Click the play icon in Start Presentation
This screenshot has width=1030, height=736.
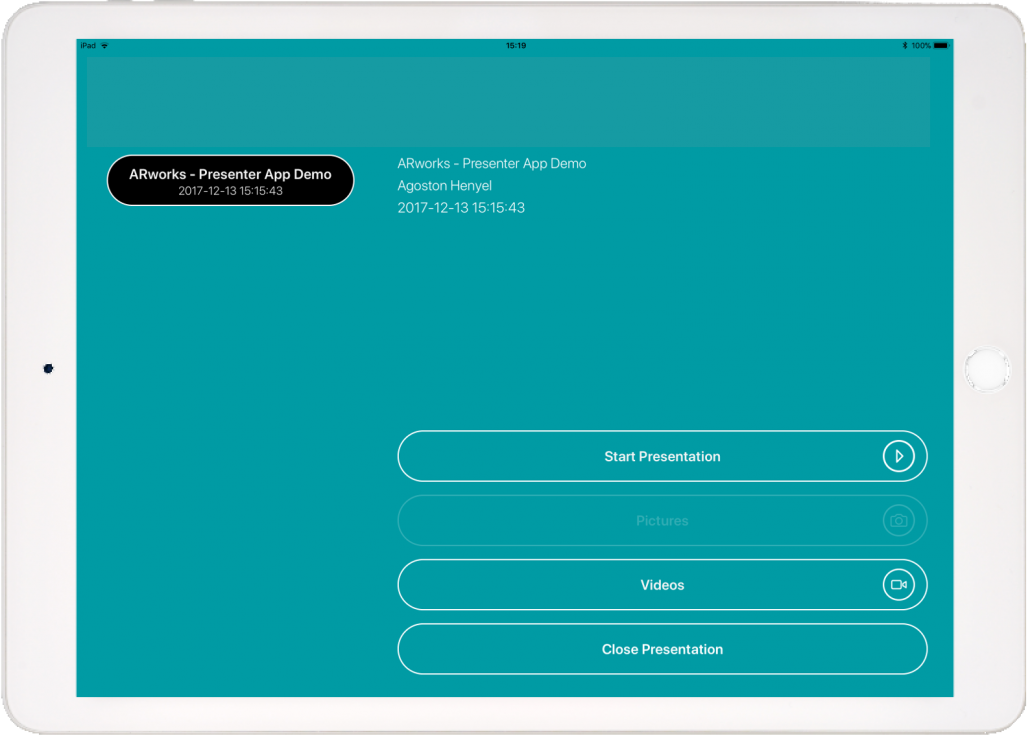point(898,456)
